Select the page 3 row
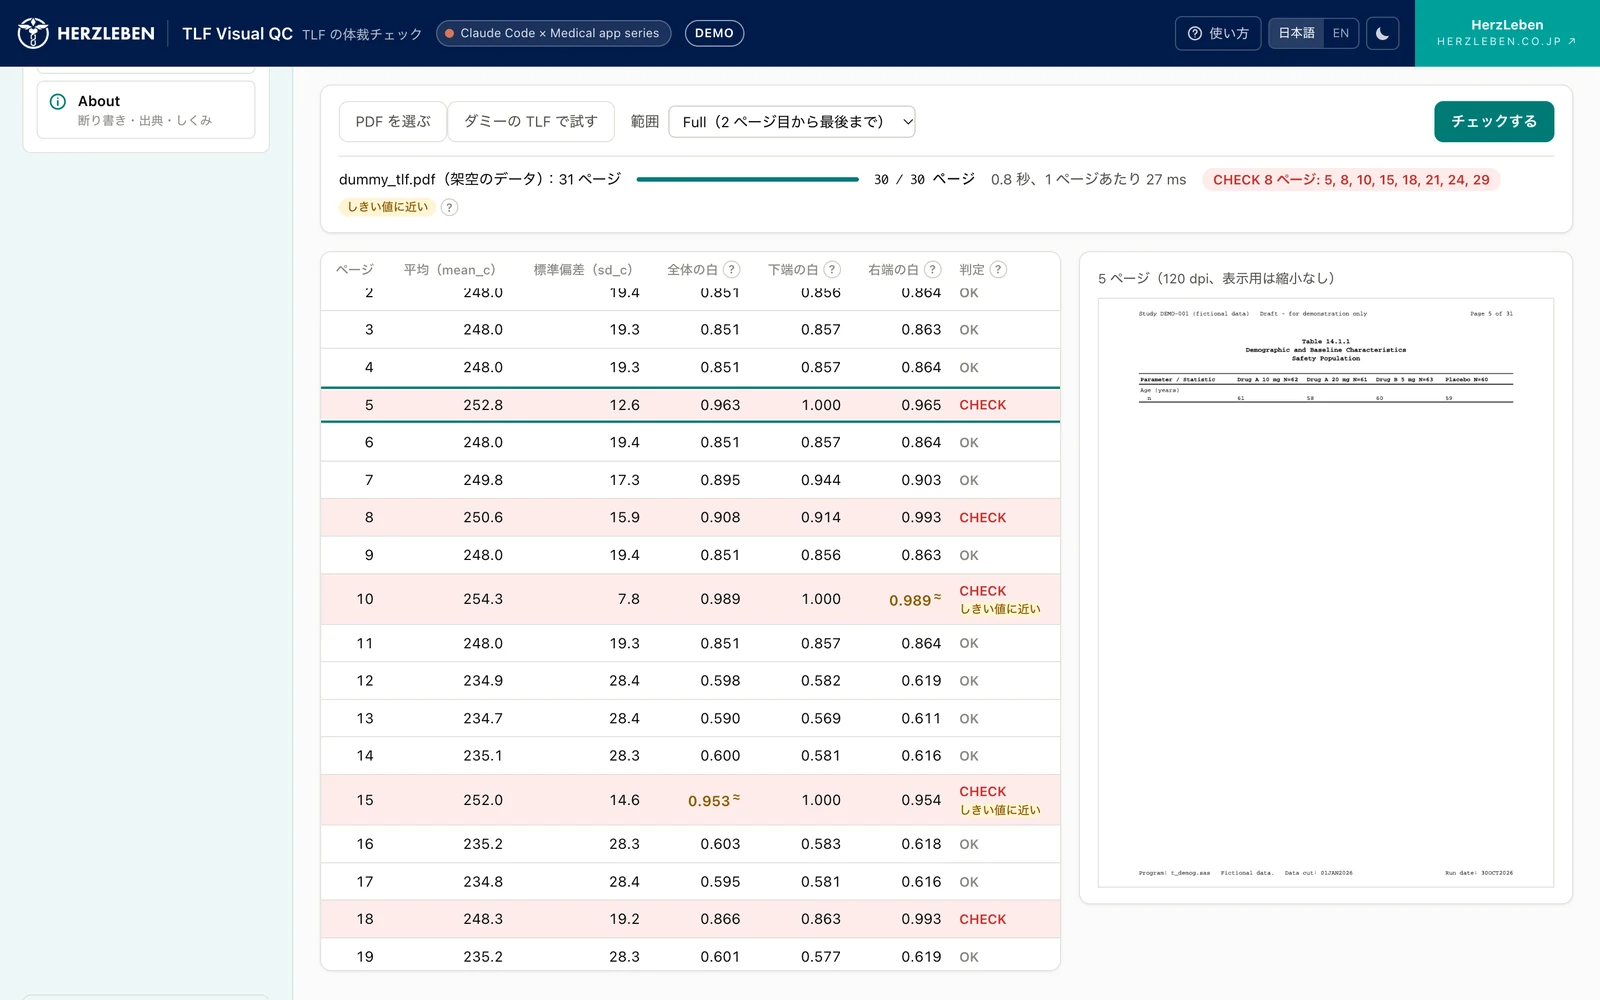The image size is (1600, 1000). pyautogui.click(x=690, y=330)
